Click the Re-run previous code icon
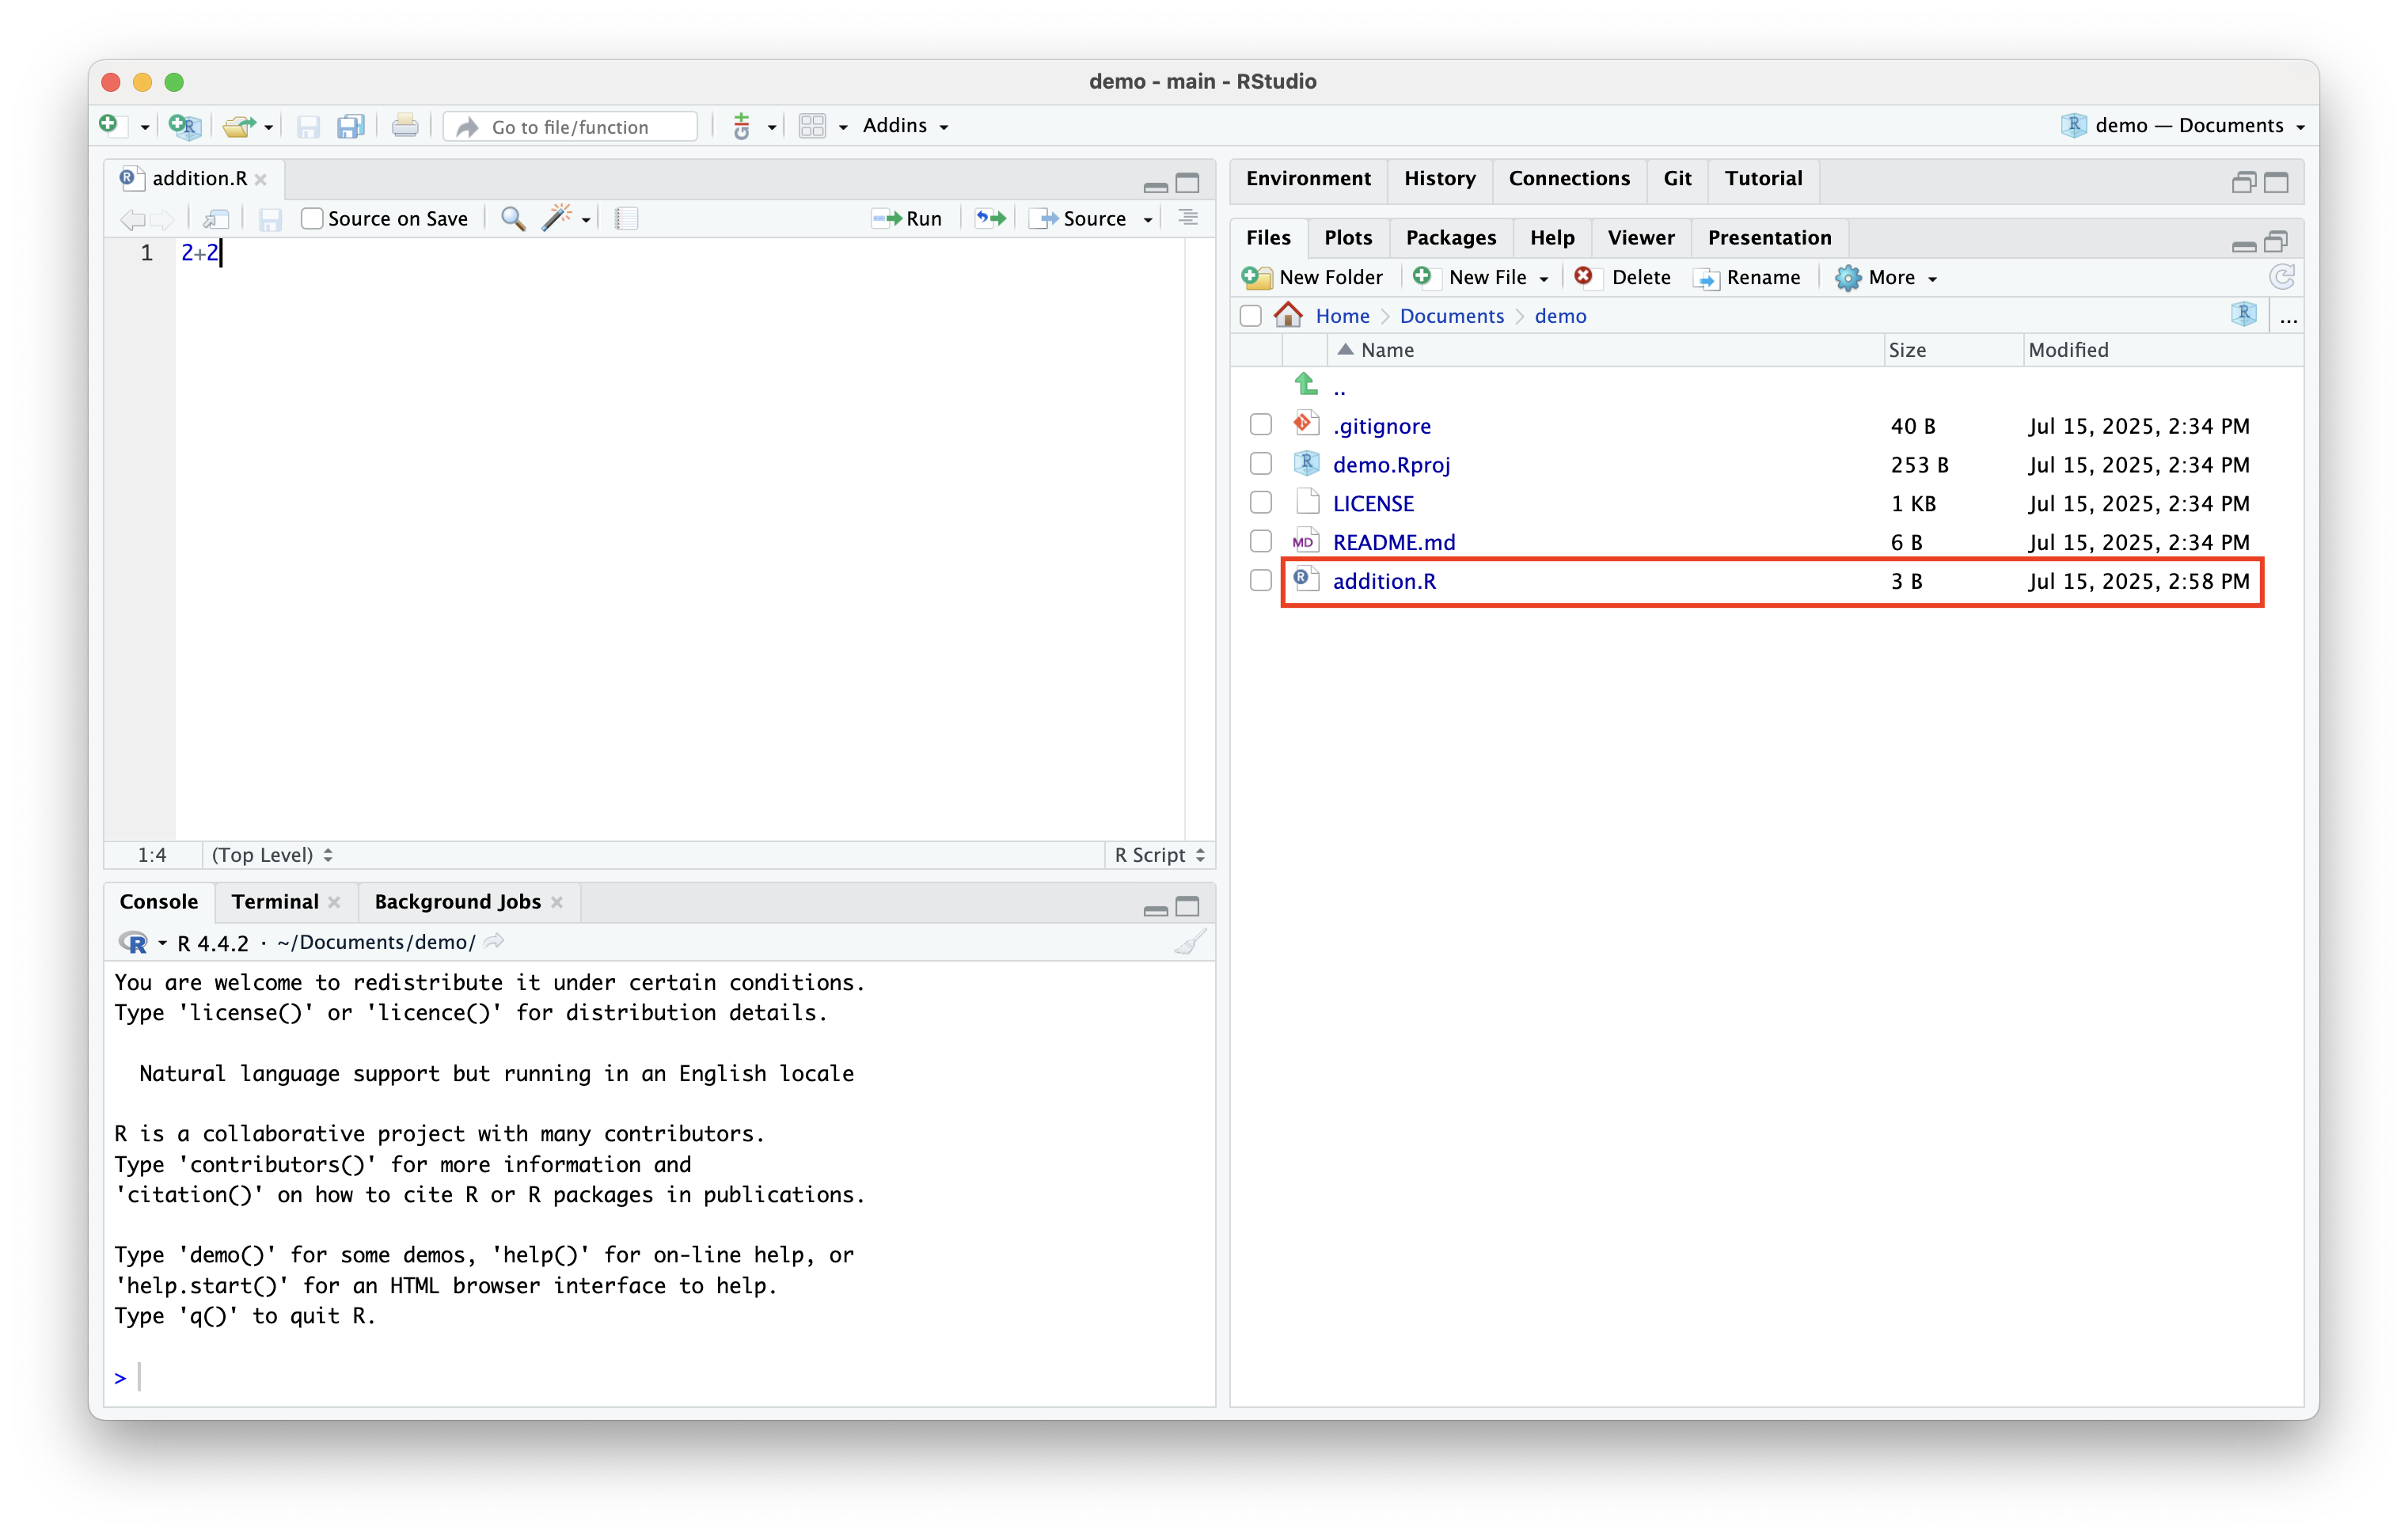The width and height of the screenshot is (2408, 1537). coord(990,218)
